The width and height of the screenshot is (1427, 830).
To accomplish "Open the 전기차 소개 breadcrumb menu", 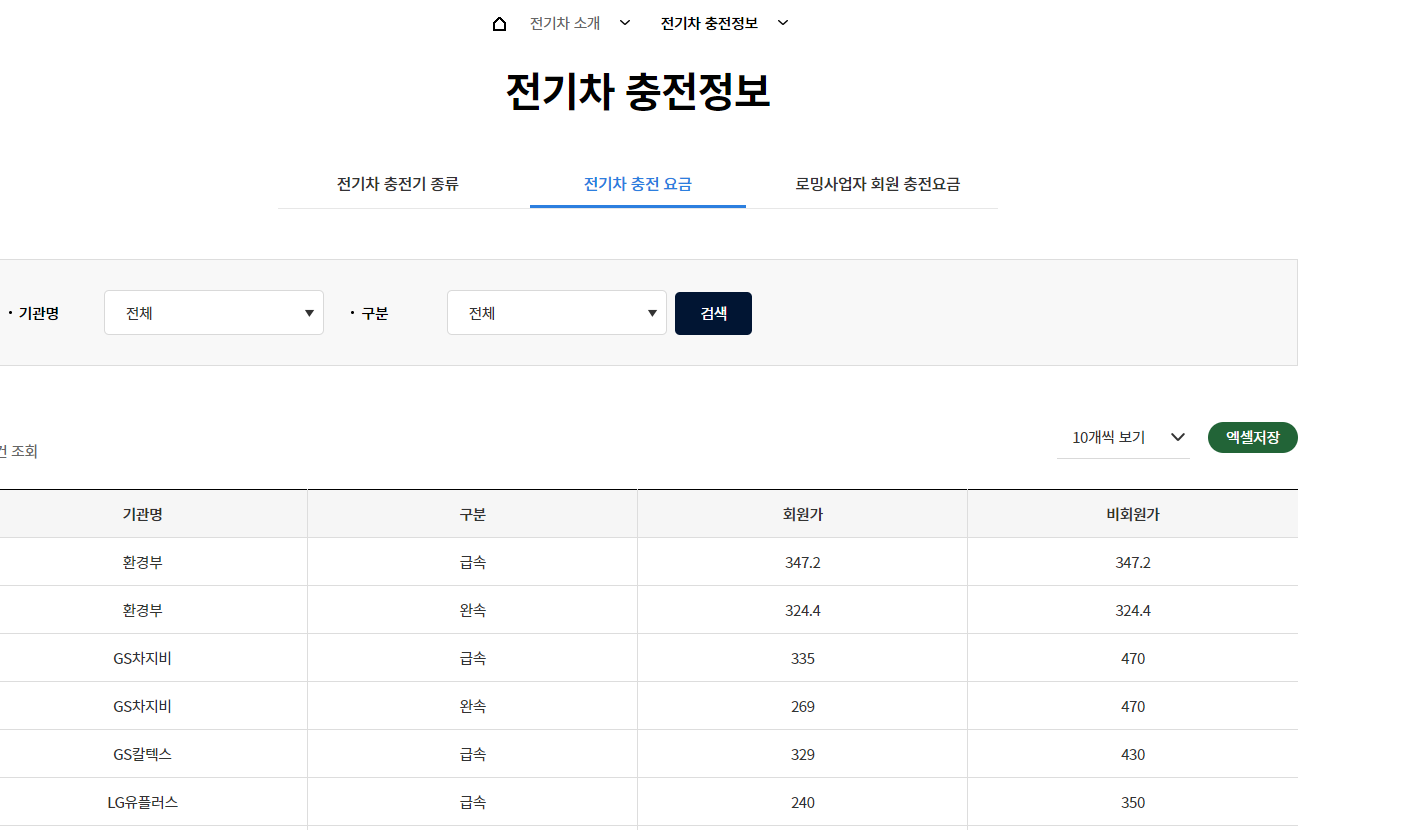I will 565,23.
